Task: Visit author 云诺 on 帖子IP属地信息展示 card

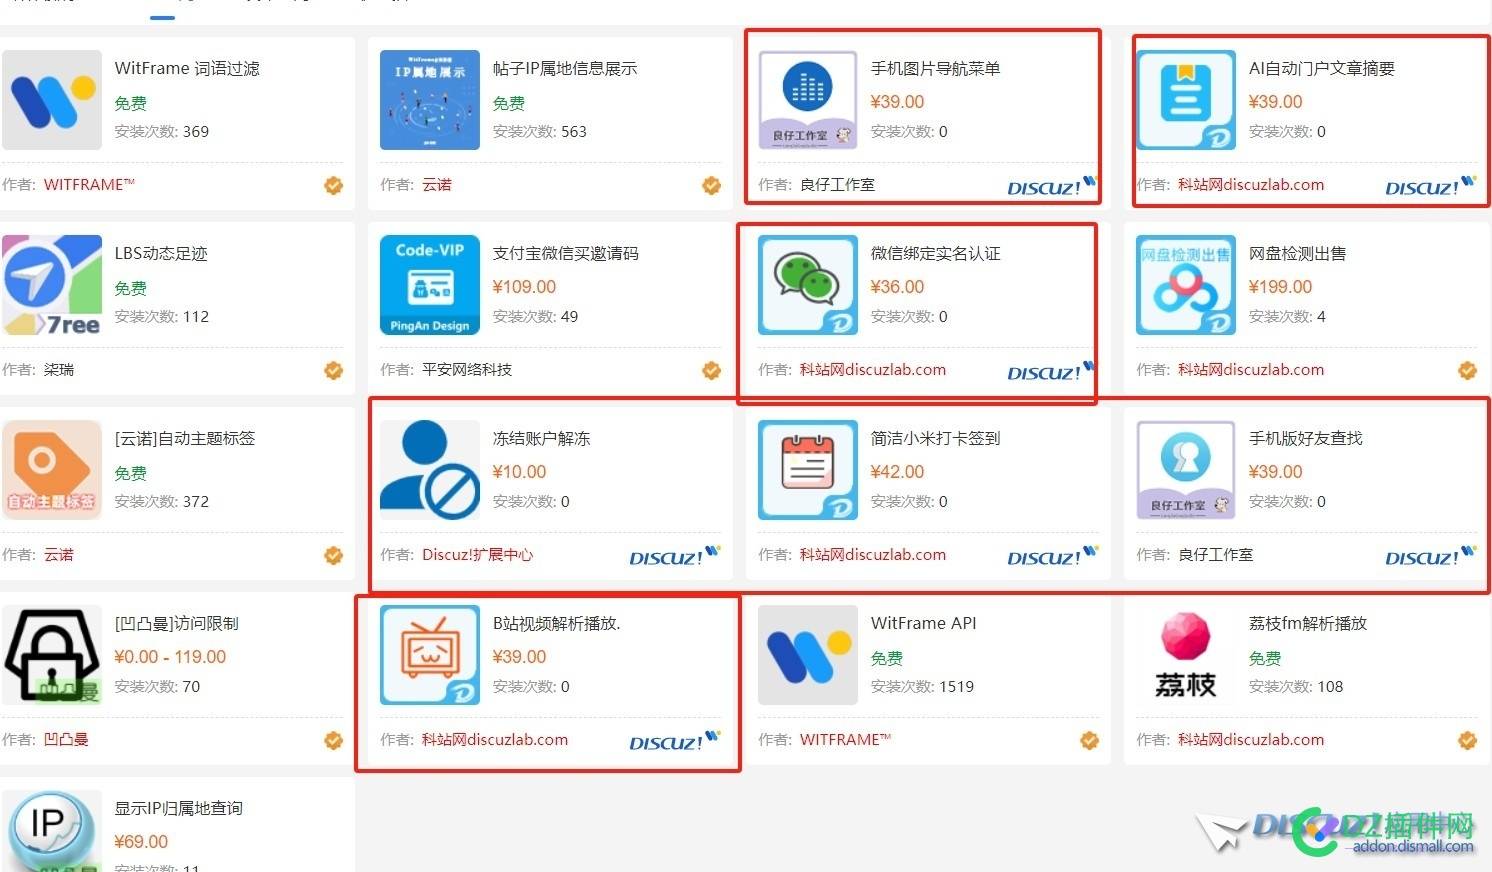Action: pos(437,184)
